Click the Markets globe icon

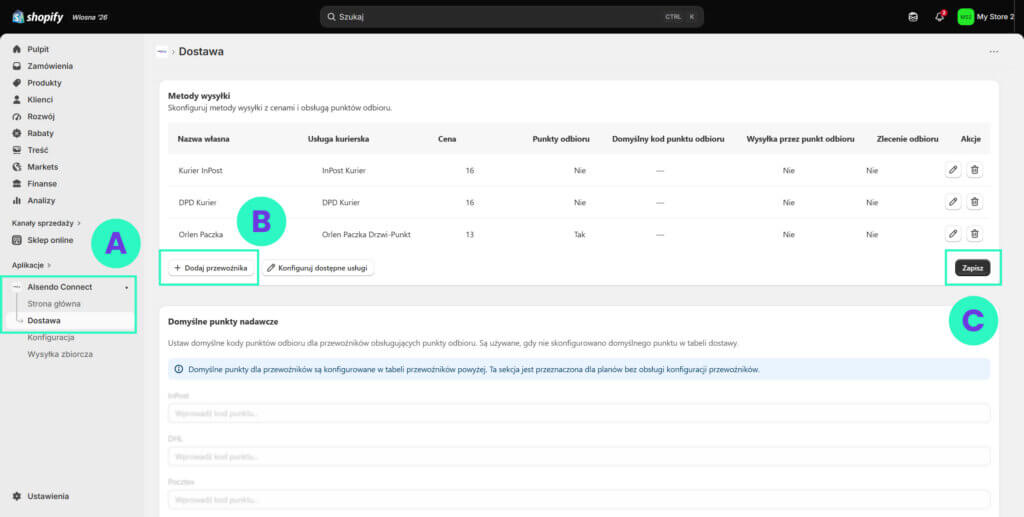tap(17, 167)
